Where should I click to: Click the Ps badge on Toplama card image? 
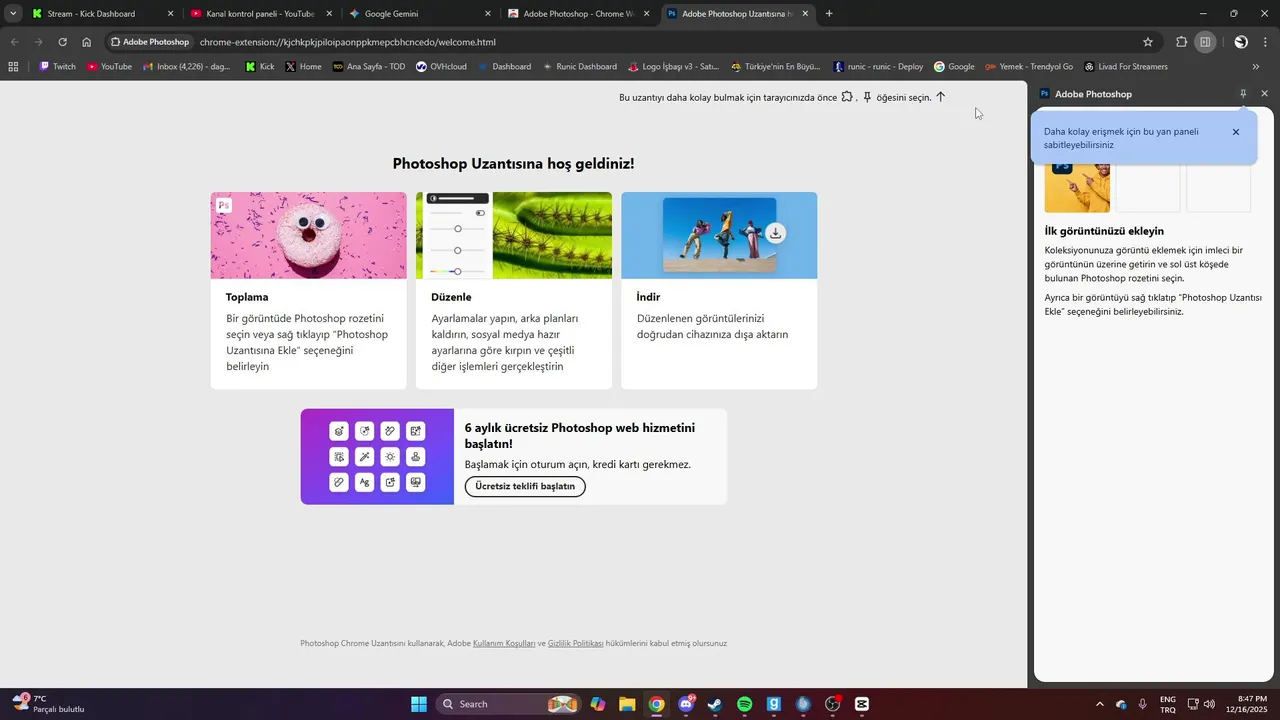point(224,205)
